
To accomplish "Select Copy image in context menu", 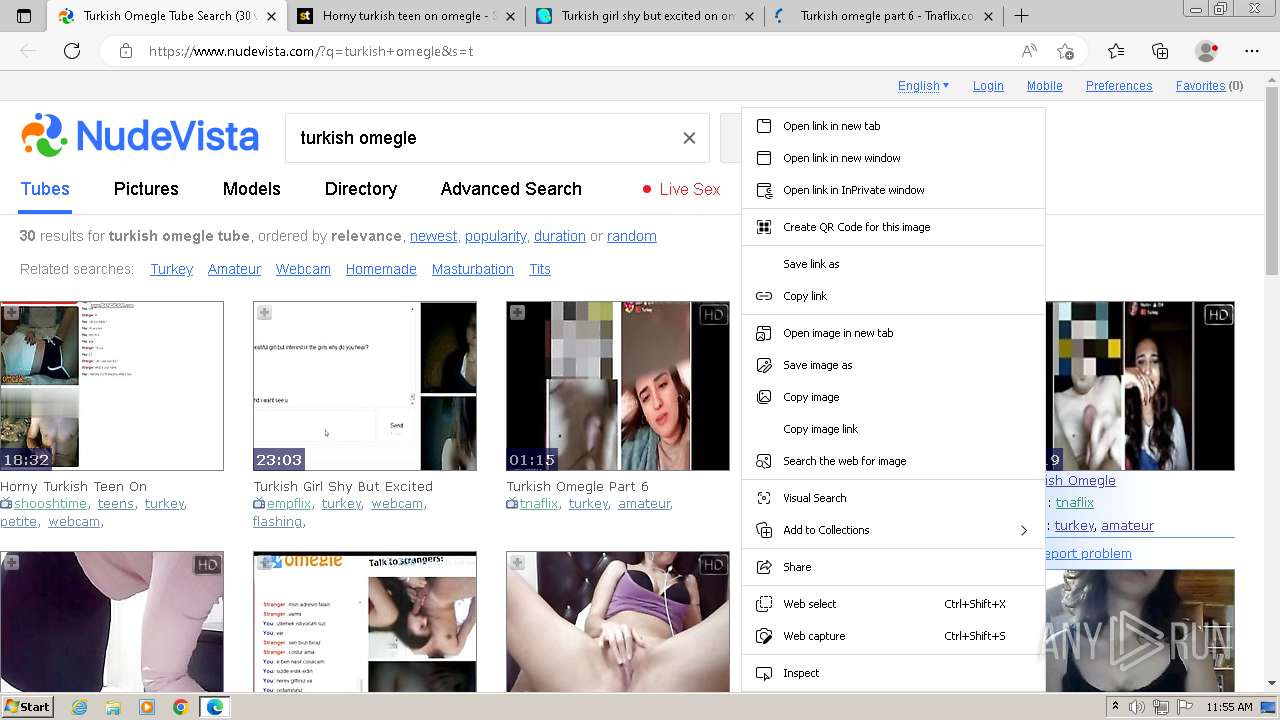I will [x=893, y=397].
